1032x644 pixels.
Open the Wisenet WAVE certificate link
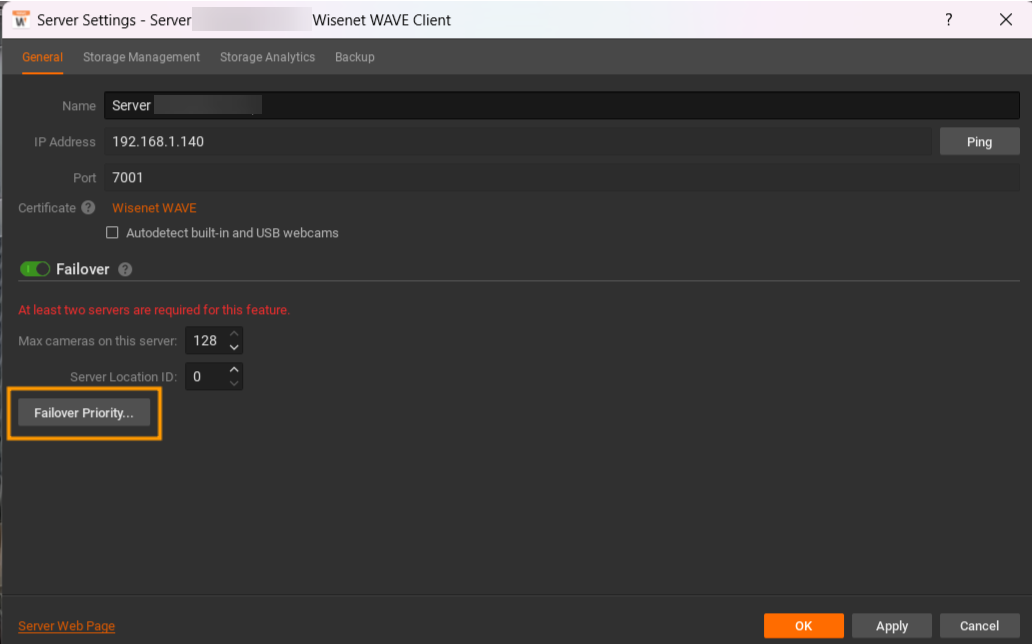(154, 208)
